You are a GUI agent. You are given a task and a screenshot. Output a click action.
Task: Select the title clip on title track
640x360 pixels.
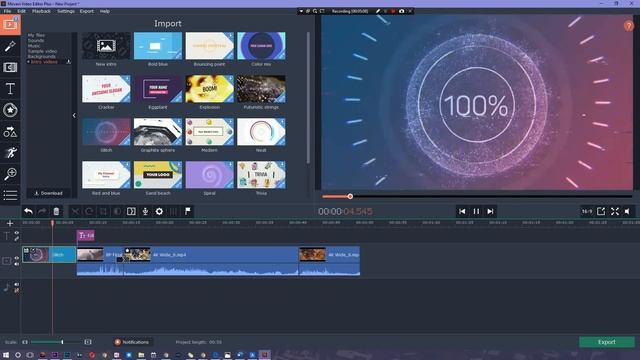(86, 235)
